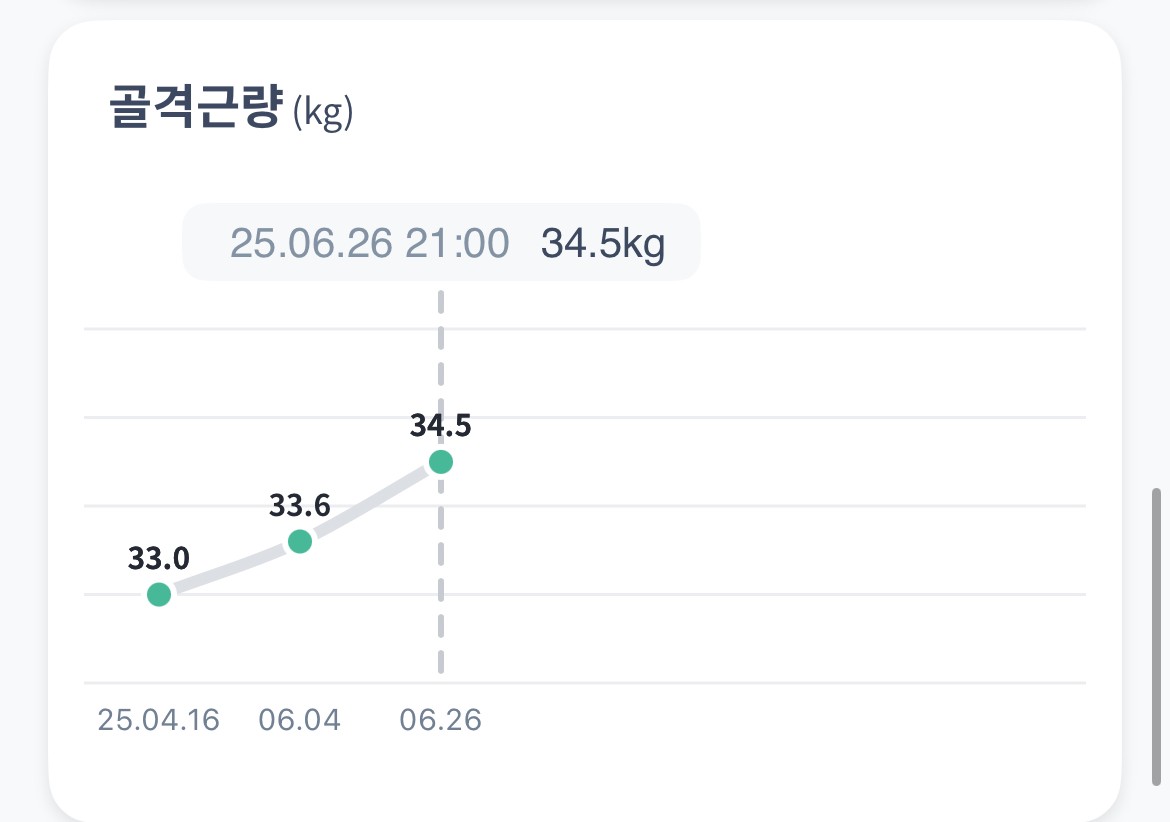This screenshot has width=1170, height=822.
Task: Click the 34.5 label above the point
Action: coord(440,426)
